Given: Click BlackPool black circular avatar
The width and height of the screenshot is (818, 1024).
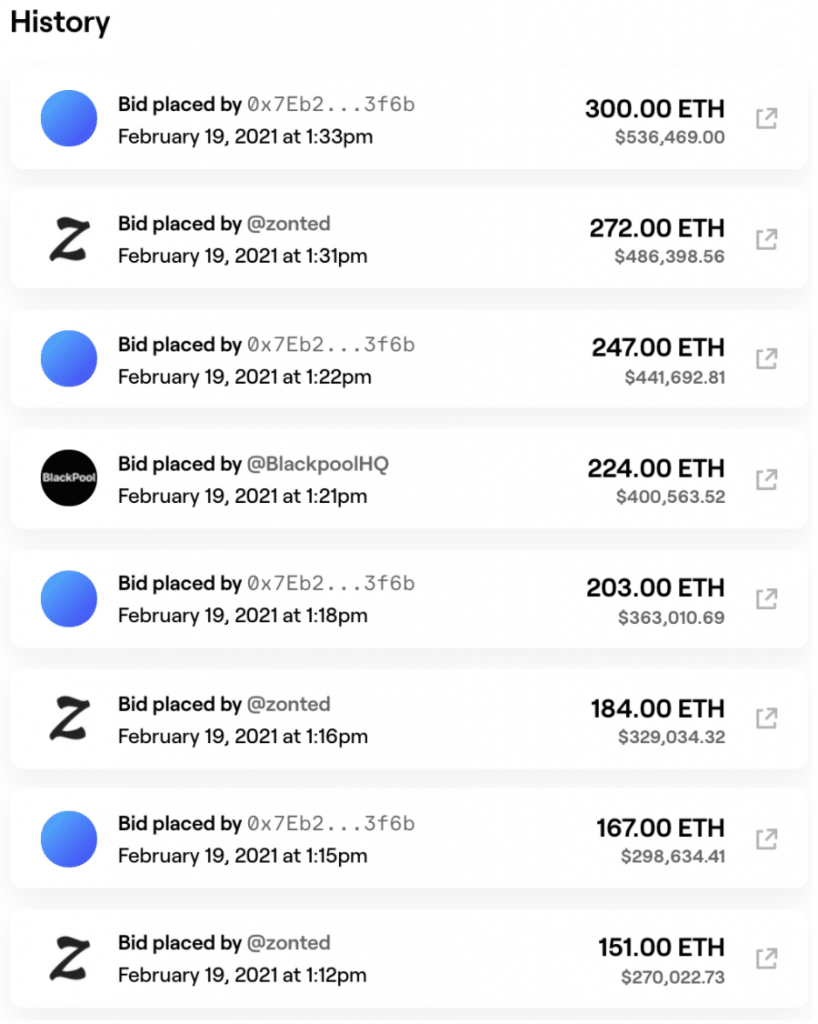Looking at the screenshot, I should pos(69,478).
